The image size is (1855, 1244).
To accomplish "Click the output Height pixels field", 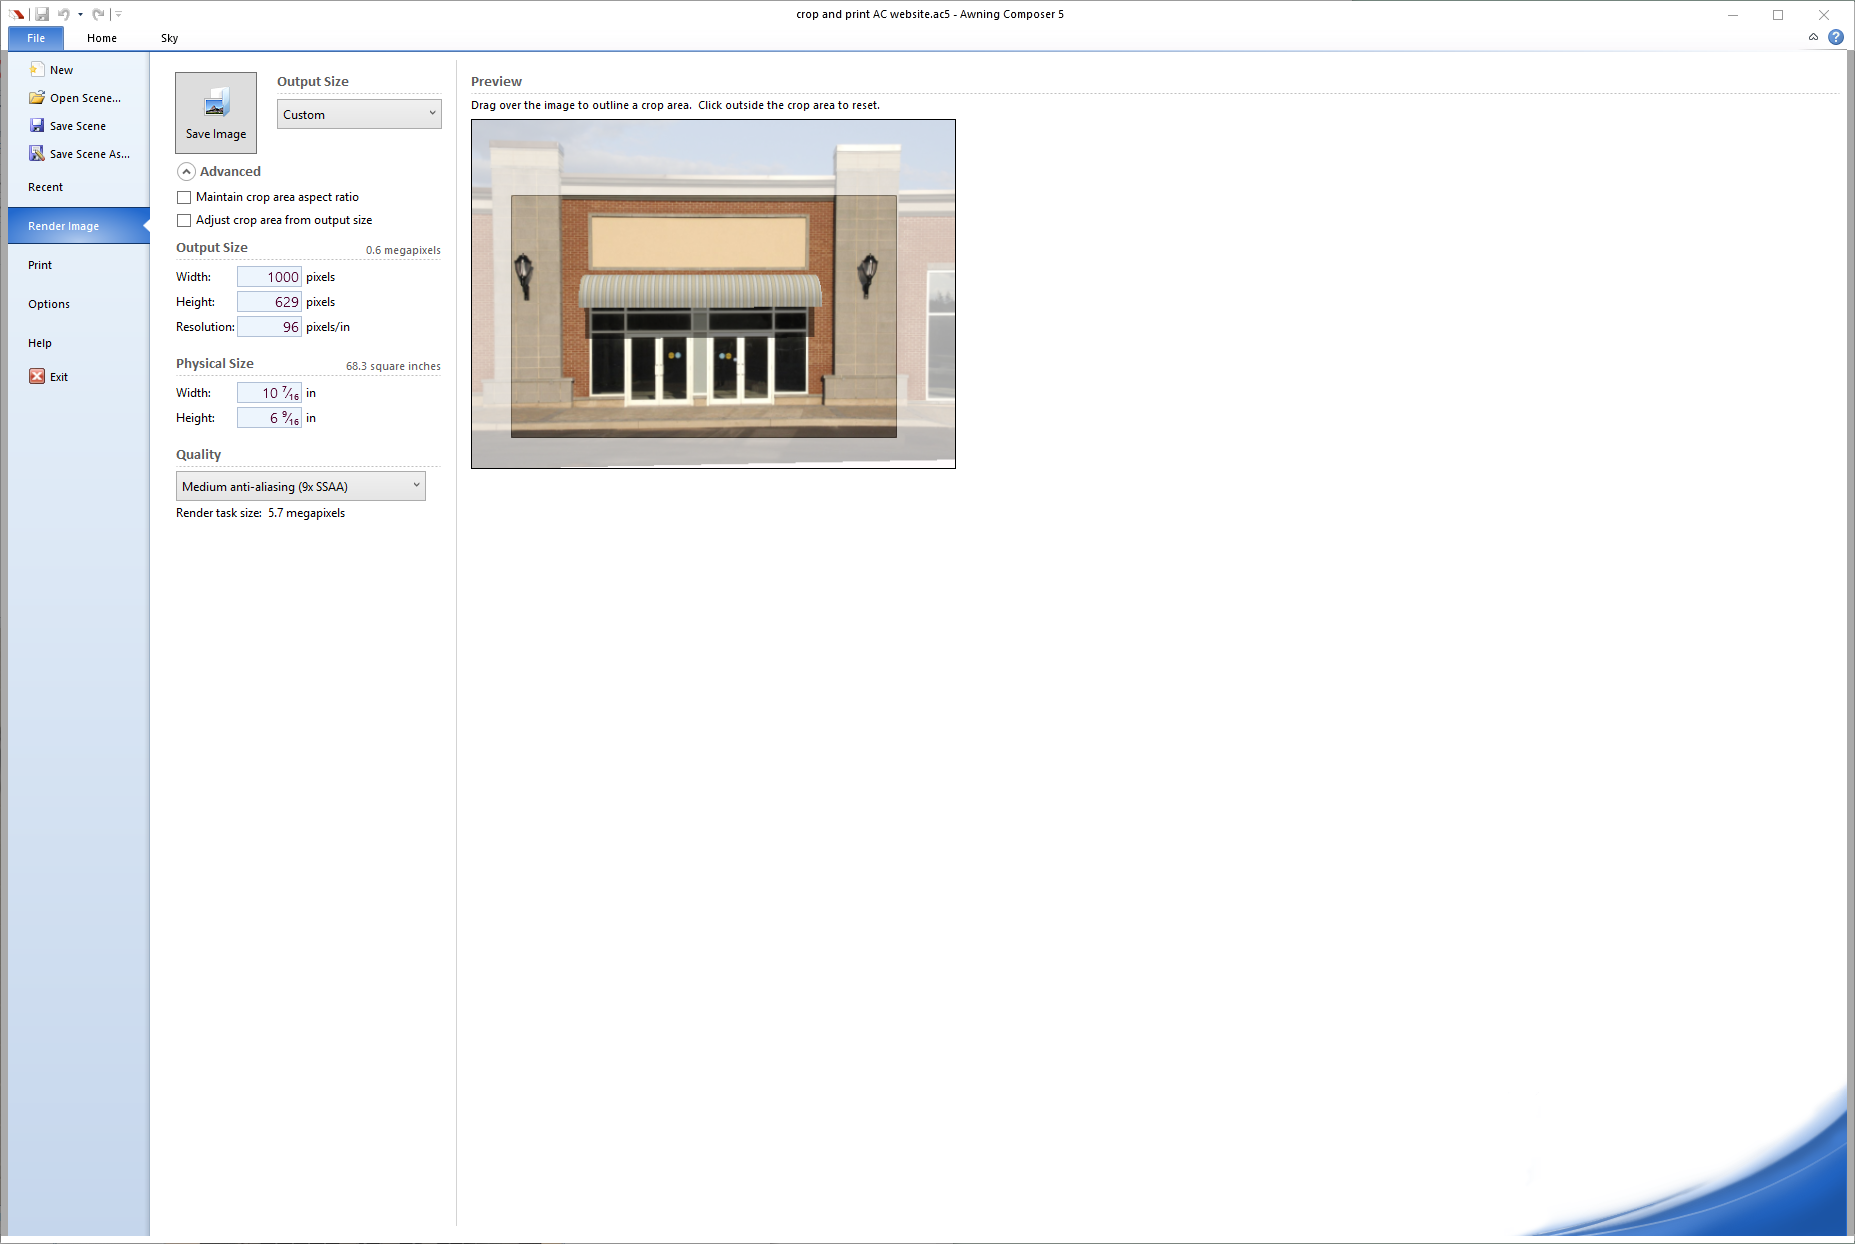I will tap(269, 302).
